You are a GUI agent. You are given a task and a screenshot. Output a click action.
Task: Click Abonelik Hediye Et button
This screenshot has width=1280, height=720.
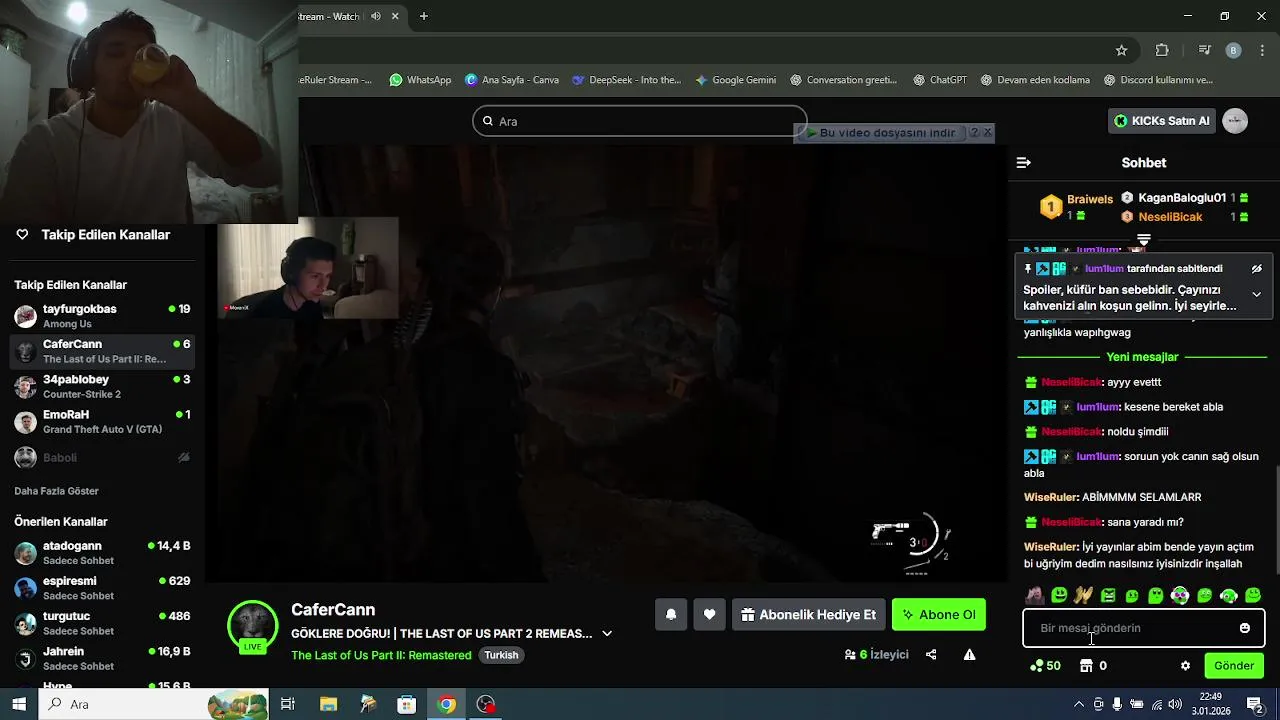[809, 615]
